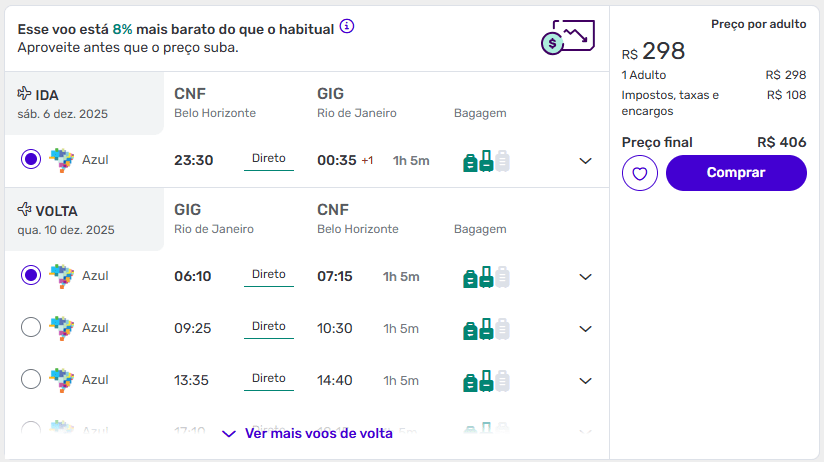Select the 23:30 outbound flight radio button
This screenshot has width=824, height=462.
[x=31, y=159]
